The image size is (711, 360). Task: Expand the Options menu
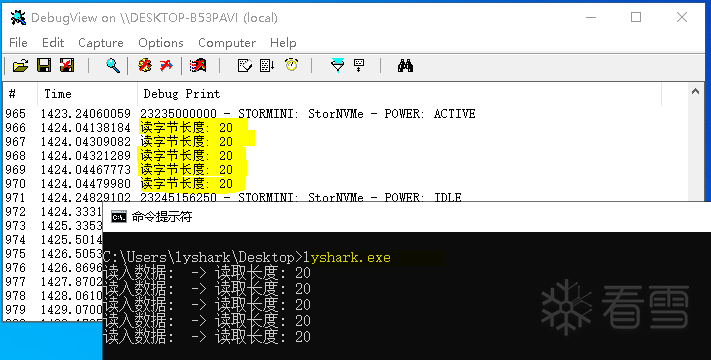coord(161,43)
